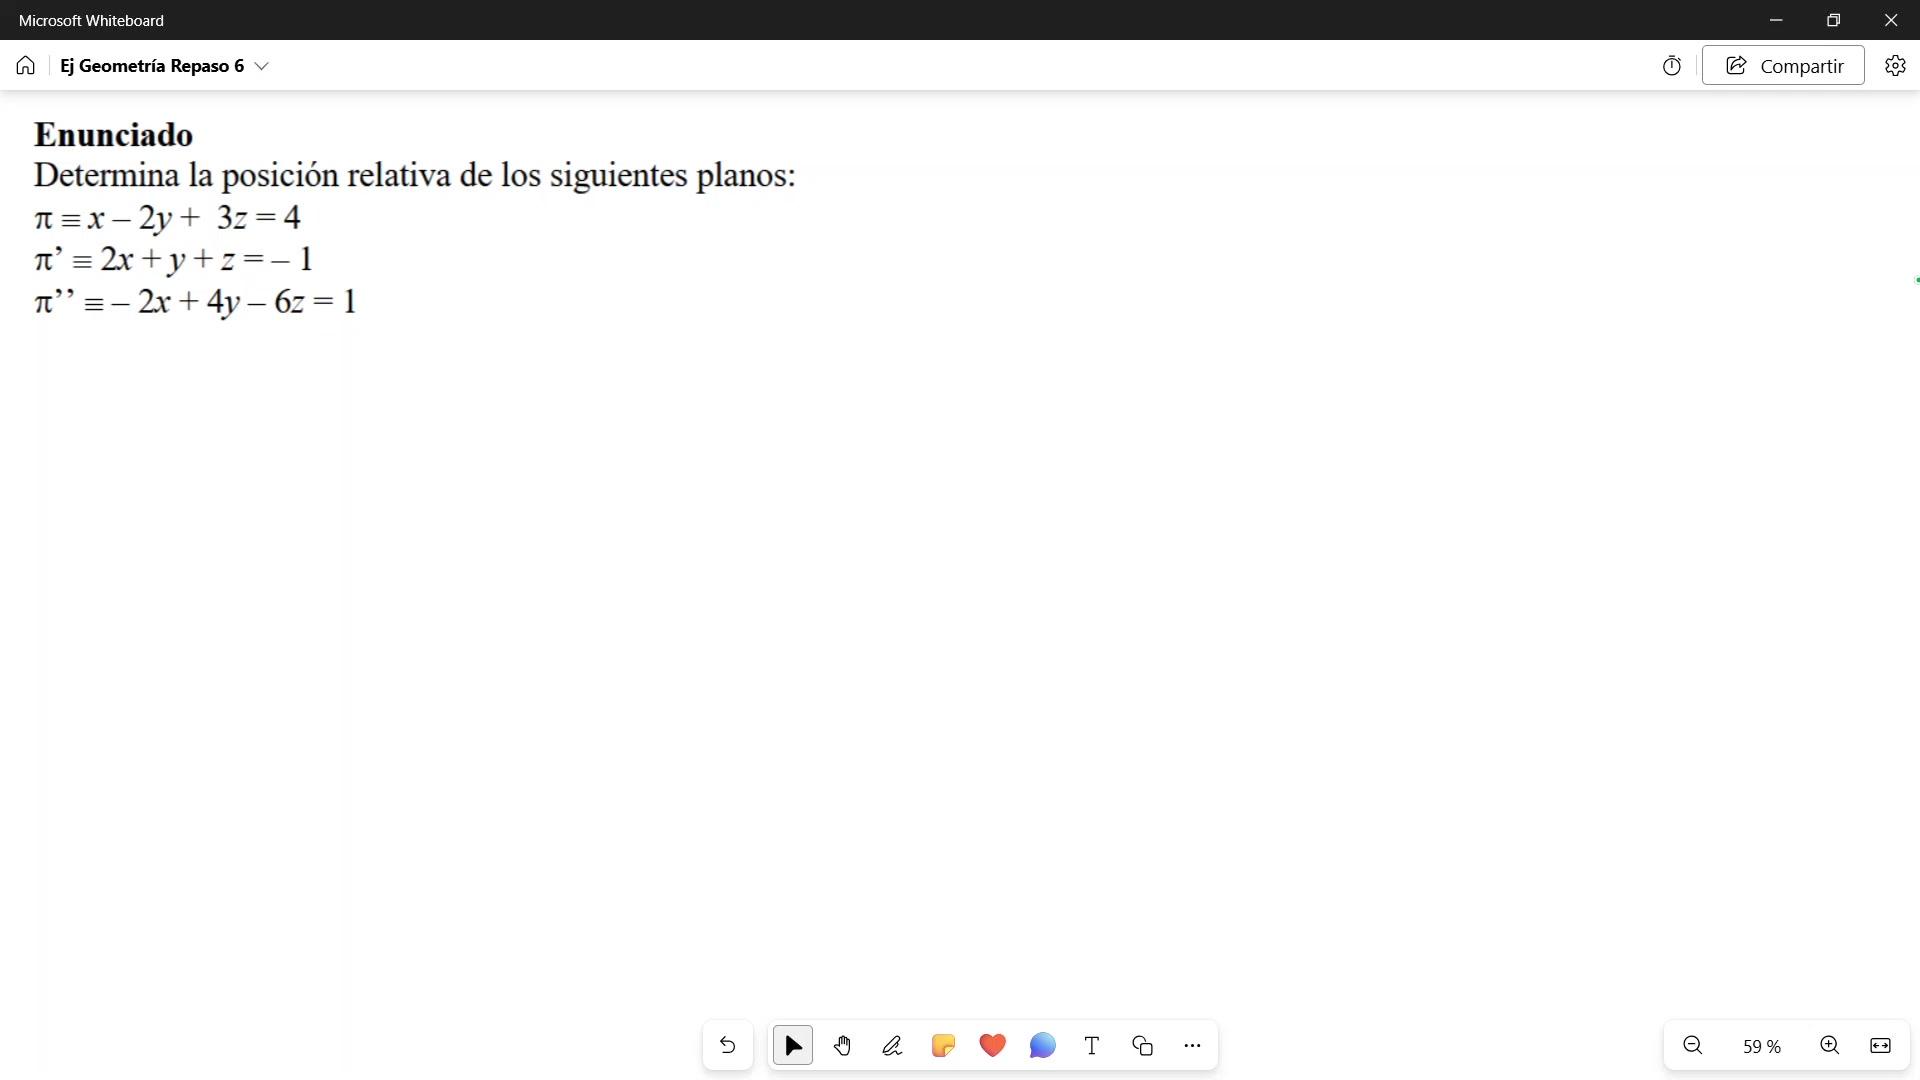
Task: Select the Text tool
Action: (1092, 1045)
